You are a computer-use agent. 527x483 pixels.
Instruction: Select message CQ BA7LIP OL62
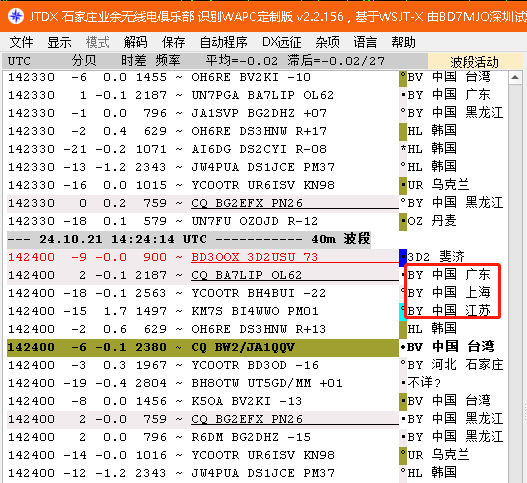click(x=246, y=275)
